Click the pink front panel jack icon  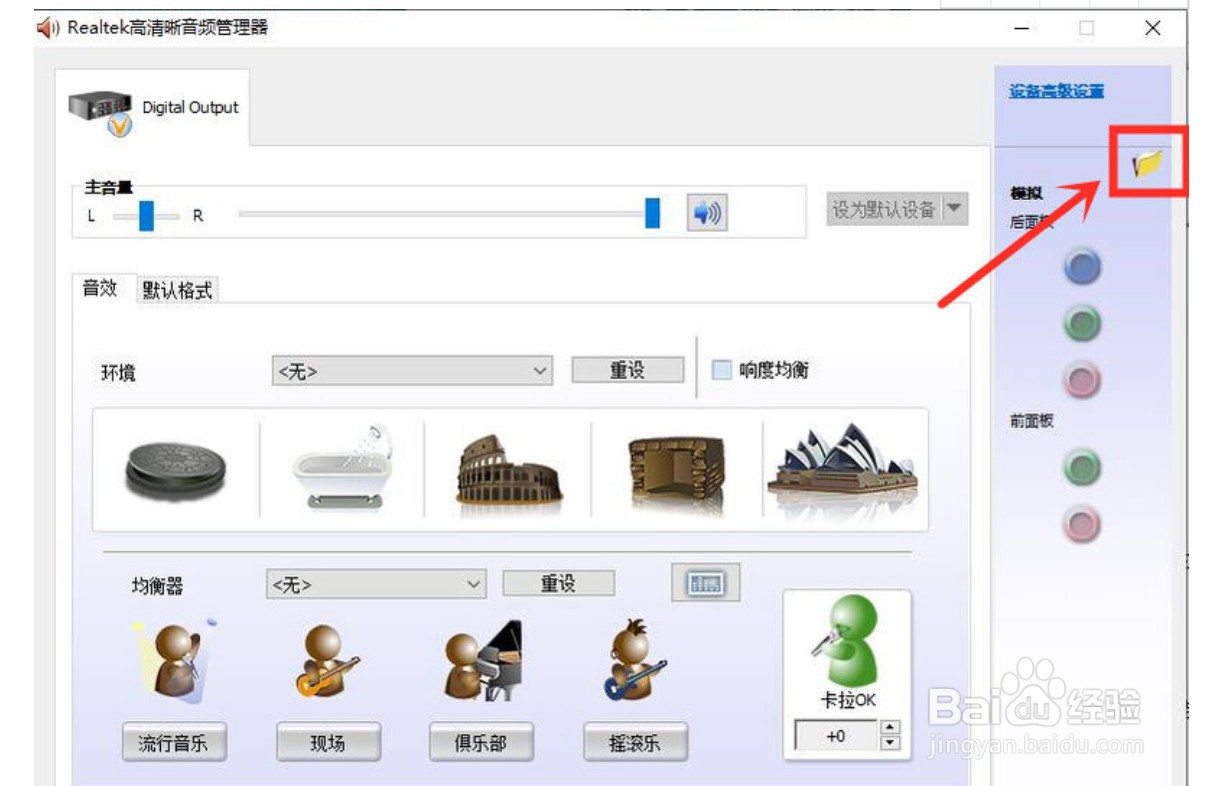coord(1083,521)
